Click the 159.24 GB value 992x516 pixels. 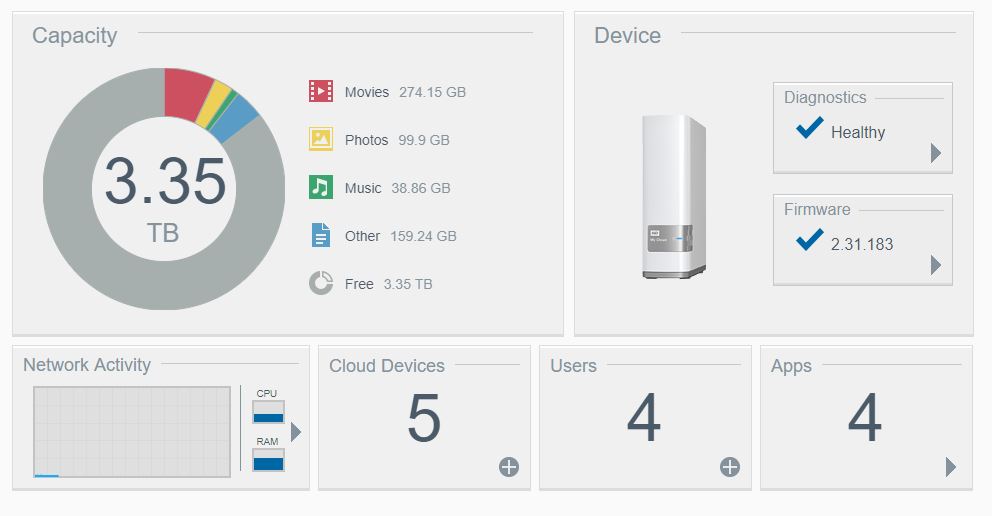tap(423, 236)
